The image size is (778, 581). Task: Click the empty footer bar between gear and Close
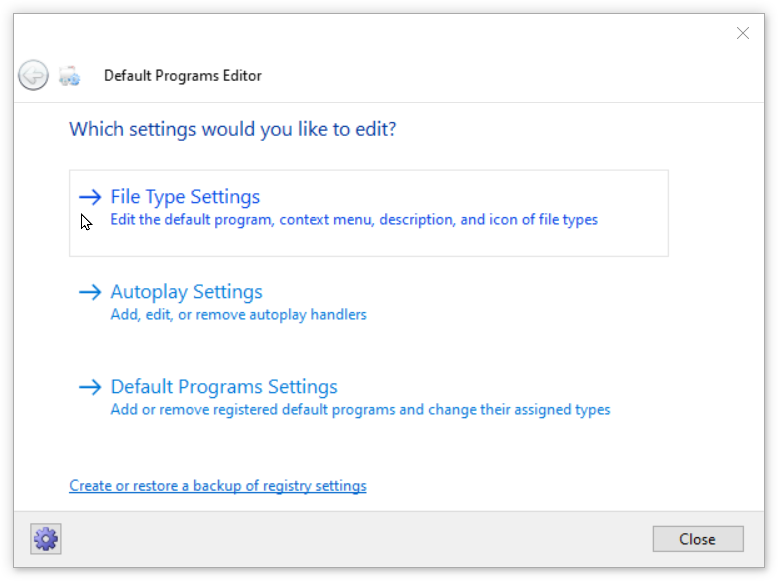point(350,539)
